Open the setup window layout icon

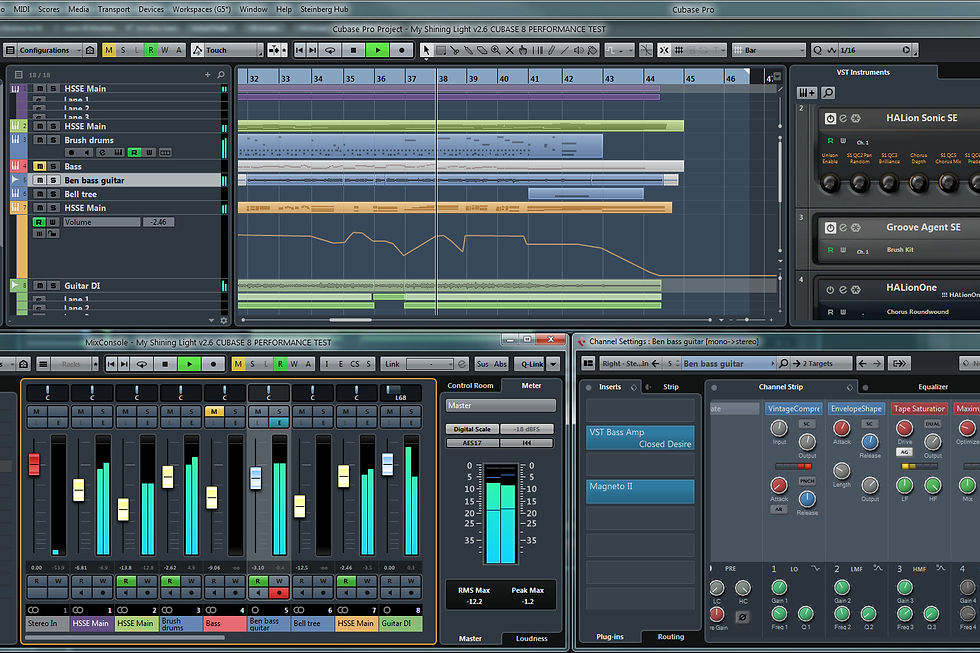10,50
